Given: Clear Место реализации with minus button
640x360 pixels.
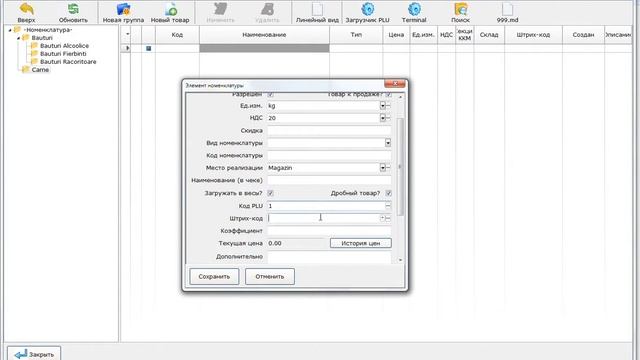Looking at the screenshot, I should 388,168.
